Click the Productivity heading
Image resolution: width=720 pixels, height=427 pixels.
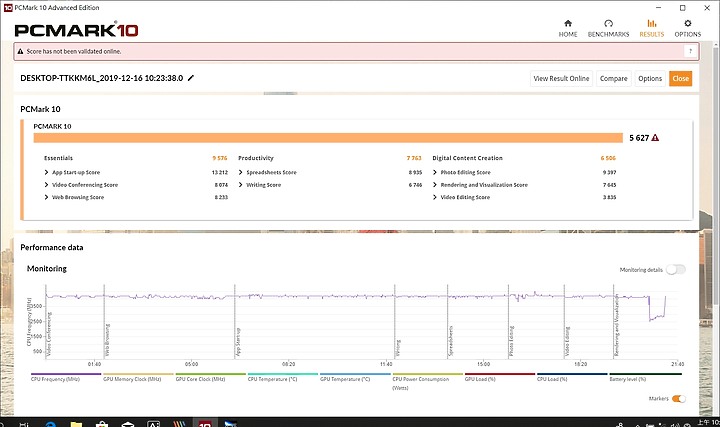pyautogui.click(x=256, y=158)
